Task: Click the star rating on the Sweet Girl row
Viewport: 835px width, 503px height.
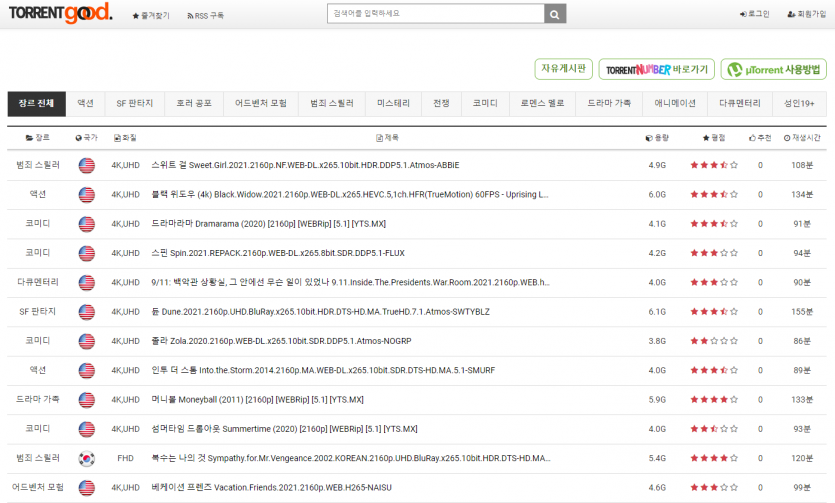Action: [713, 165]
